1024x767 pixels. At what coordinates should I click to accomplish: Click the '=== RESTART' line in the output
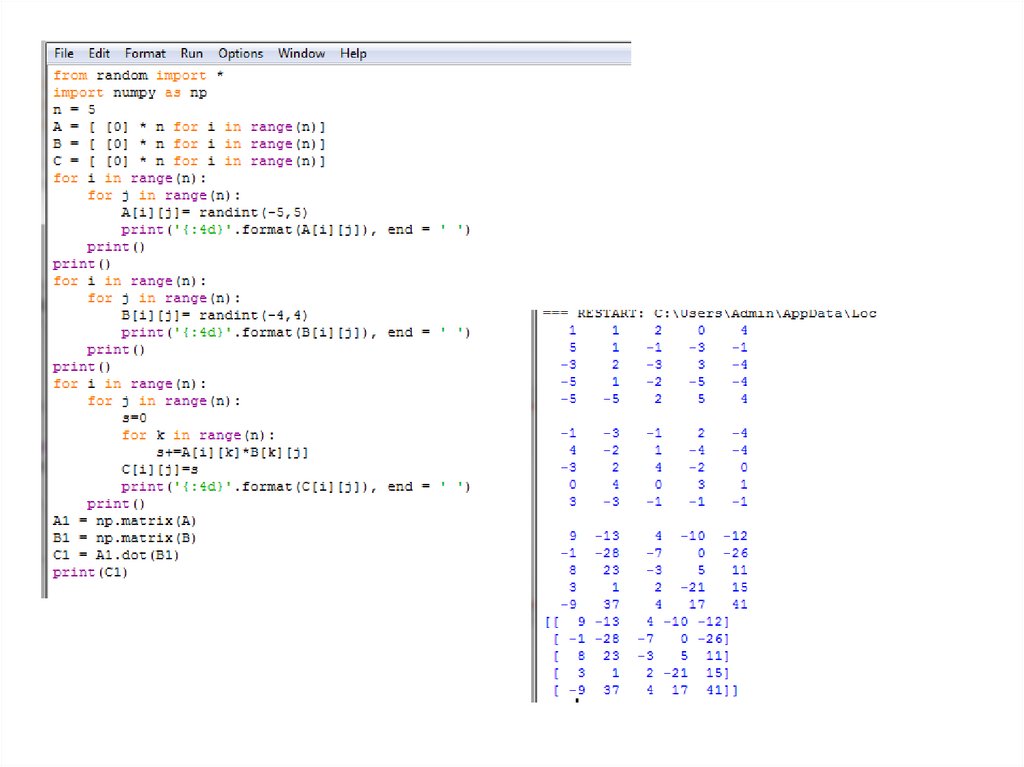[x=709, y=314]
